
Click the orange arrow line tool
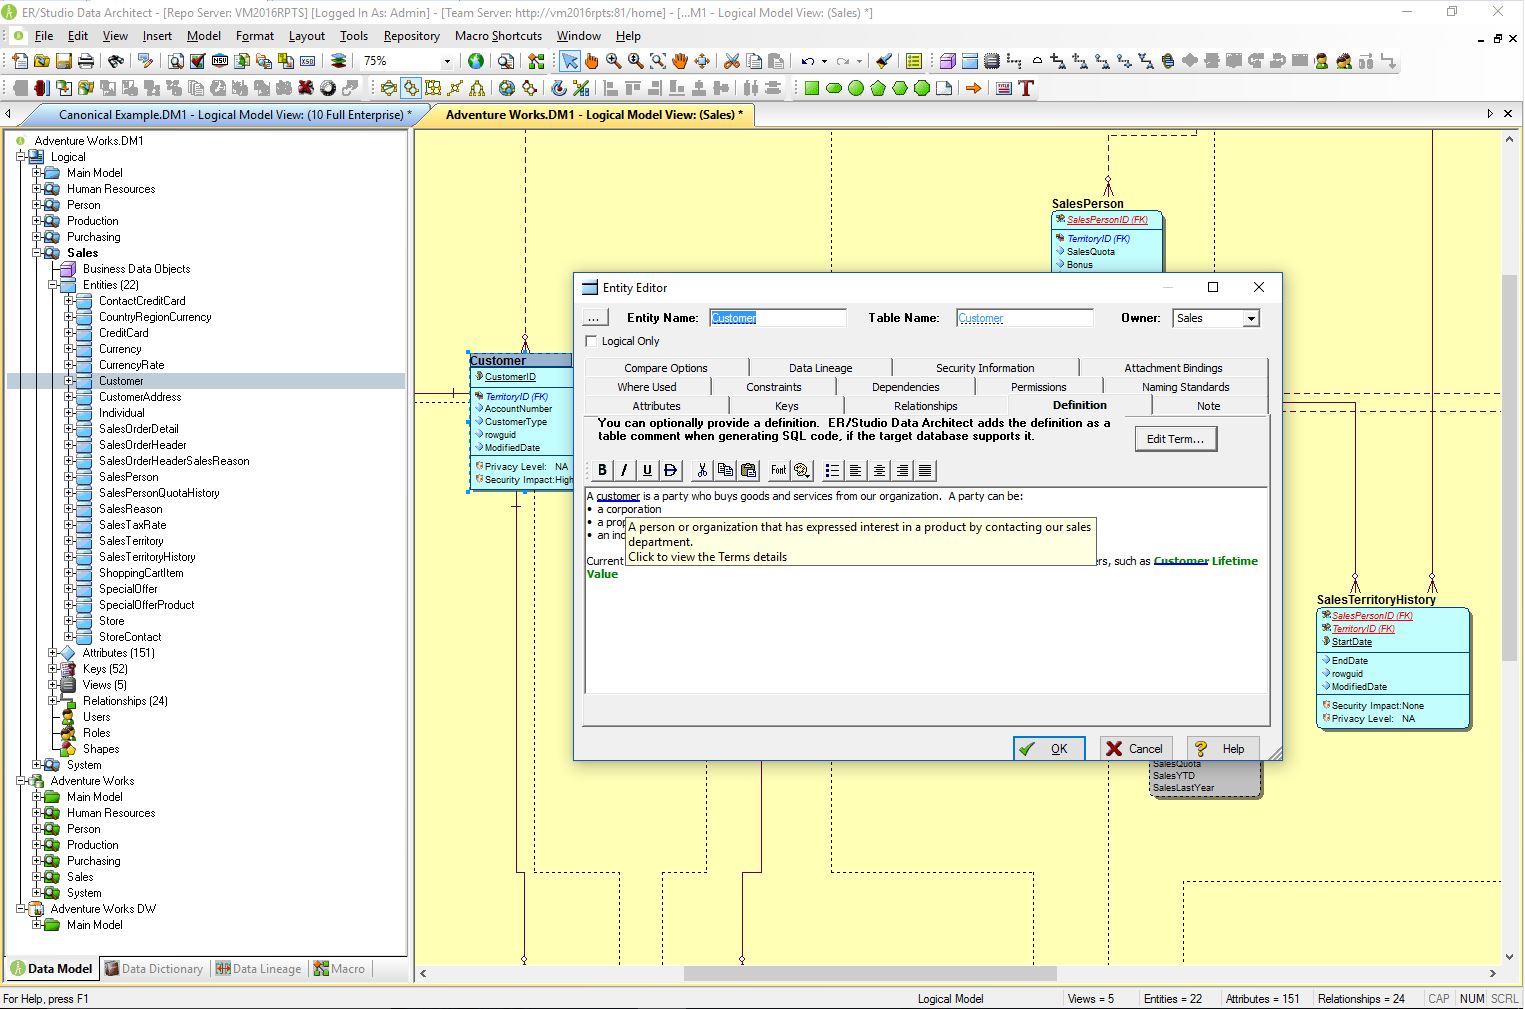[972, 88]
